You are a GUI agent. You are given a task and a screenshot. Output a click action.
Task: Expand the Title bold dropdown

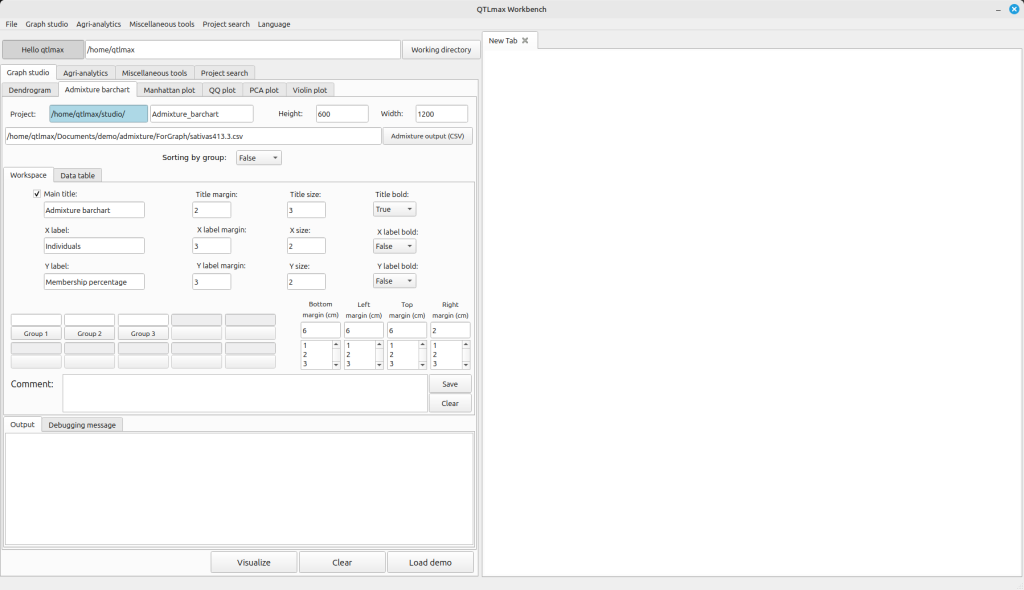pos(394,210)
